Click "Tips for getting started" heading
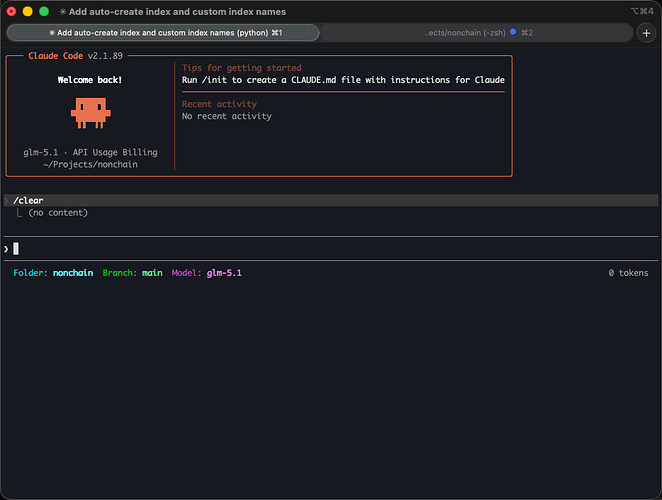662x500 pixels. (241, 68)
